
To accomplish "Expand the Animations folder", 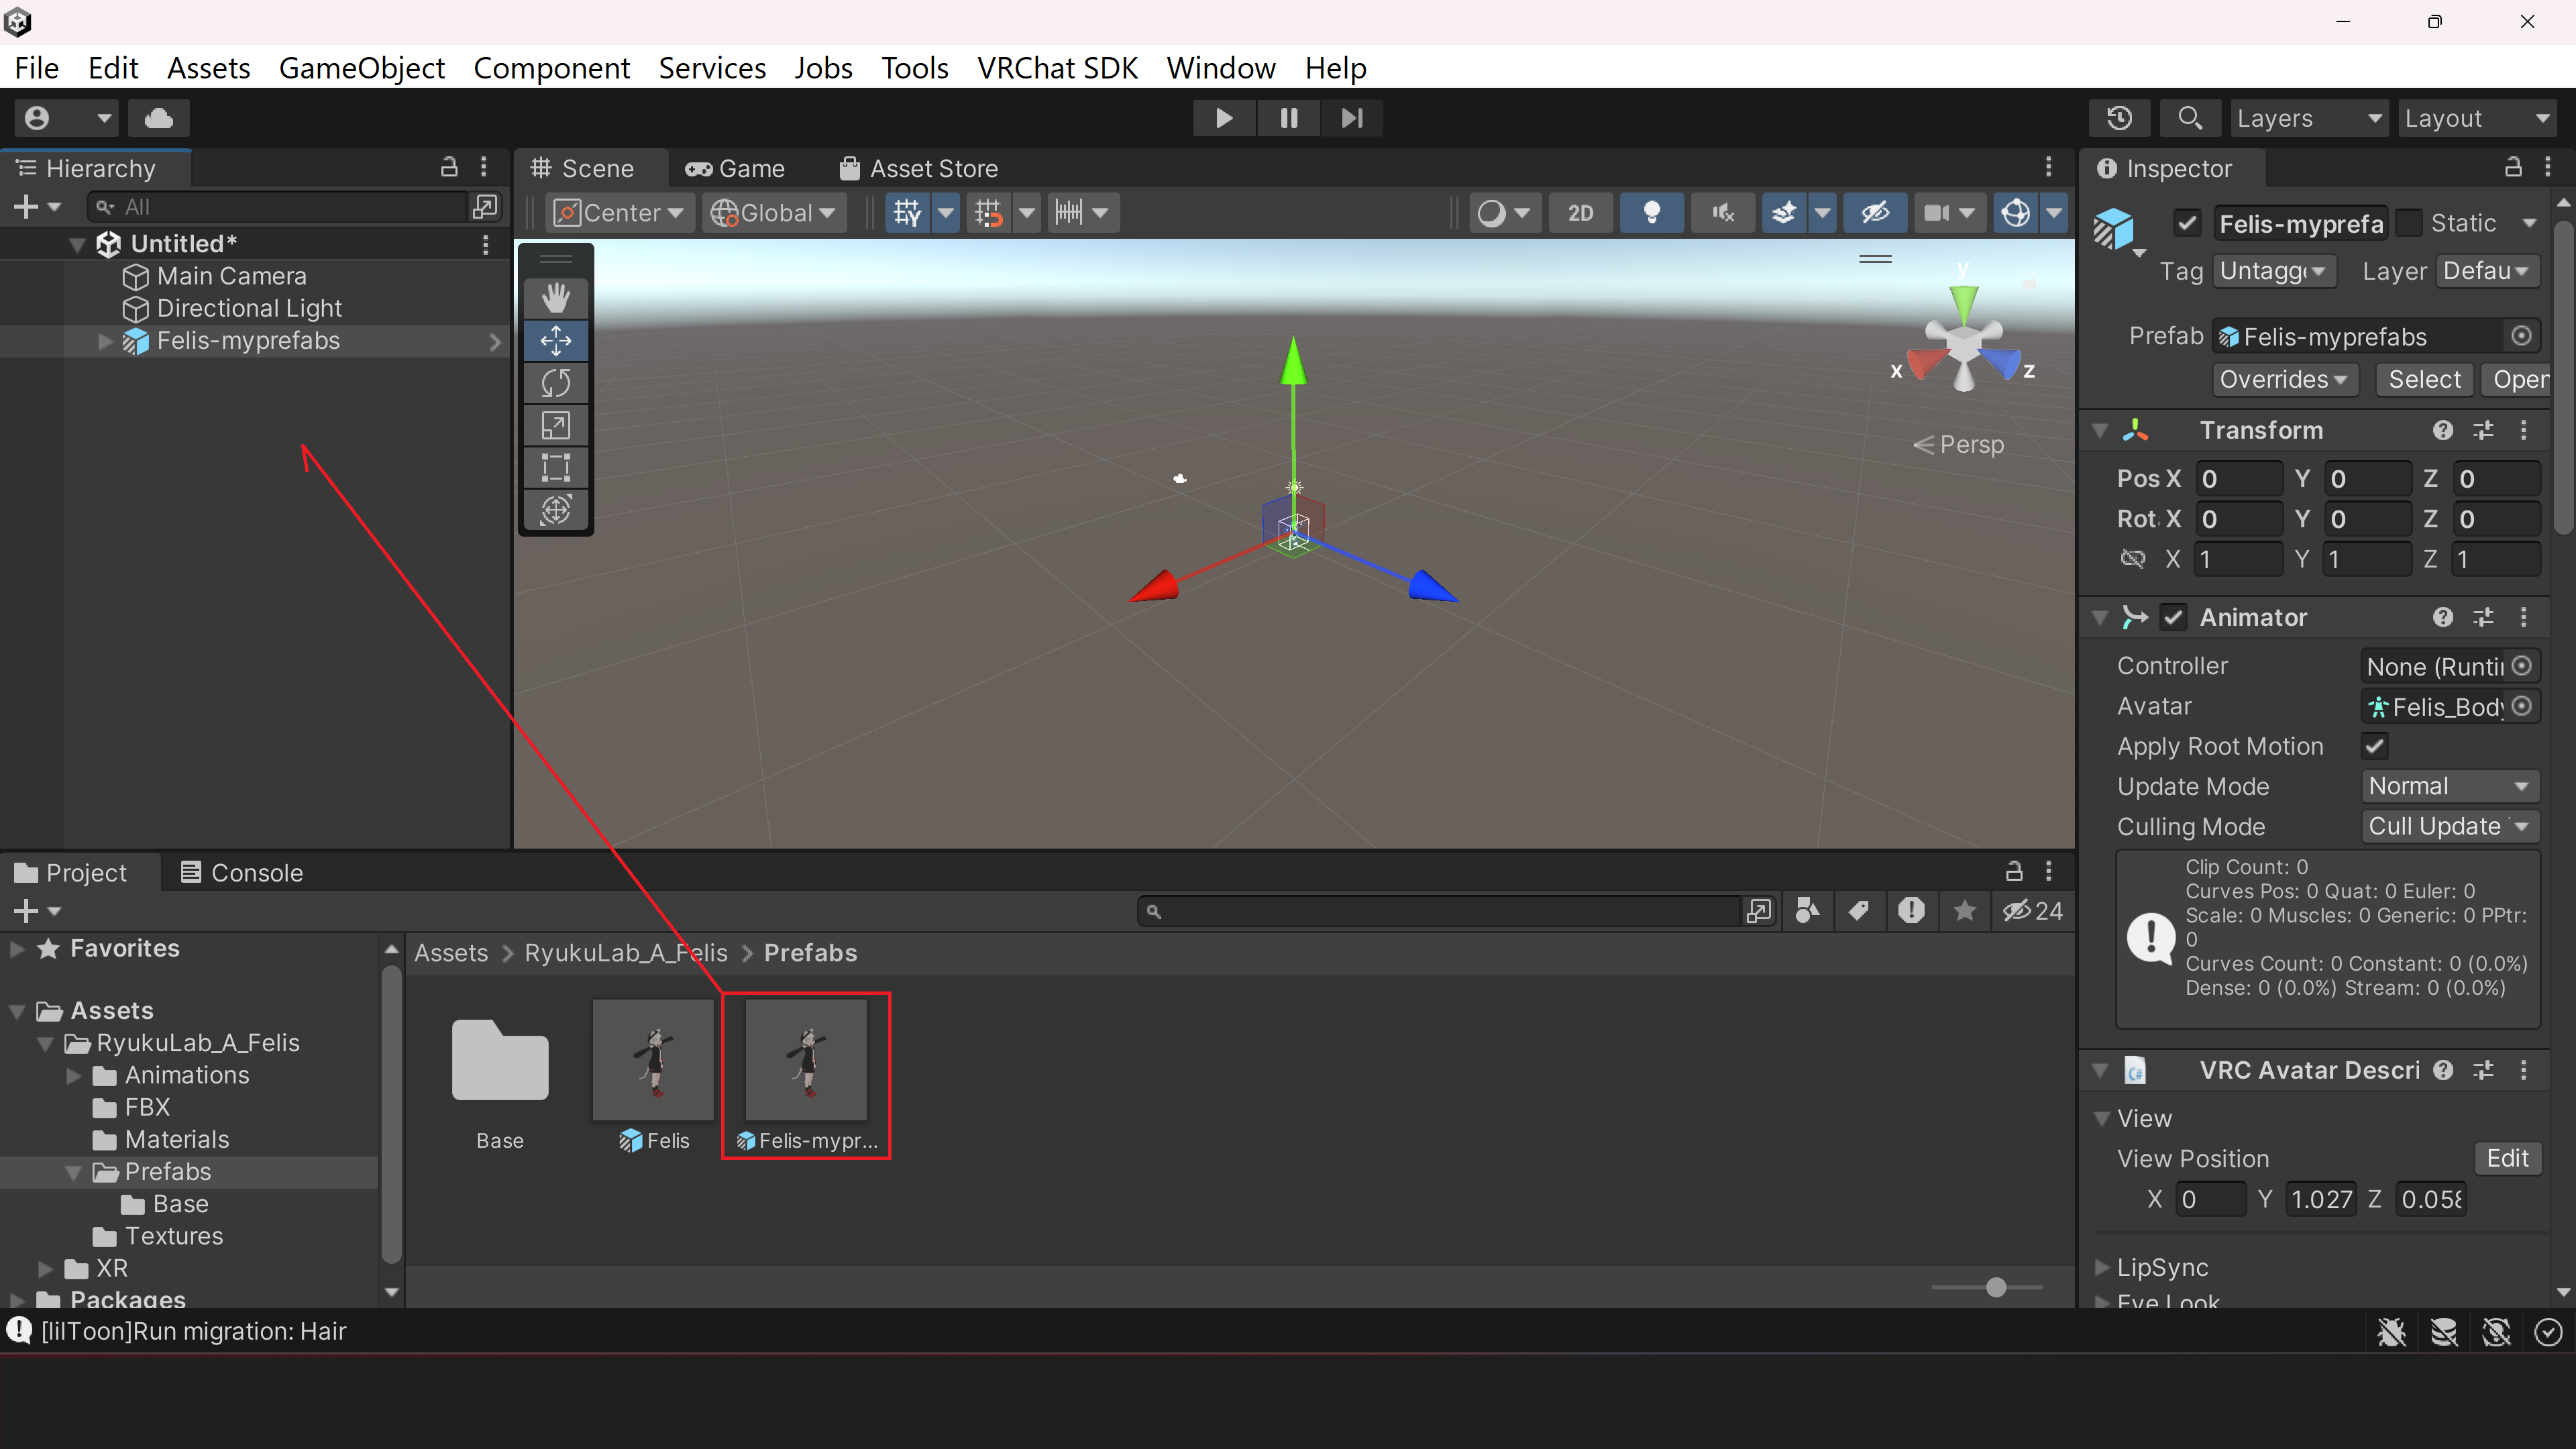I will (x=73, y=1075).
